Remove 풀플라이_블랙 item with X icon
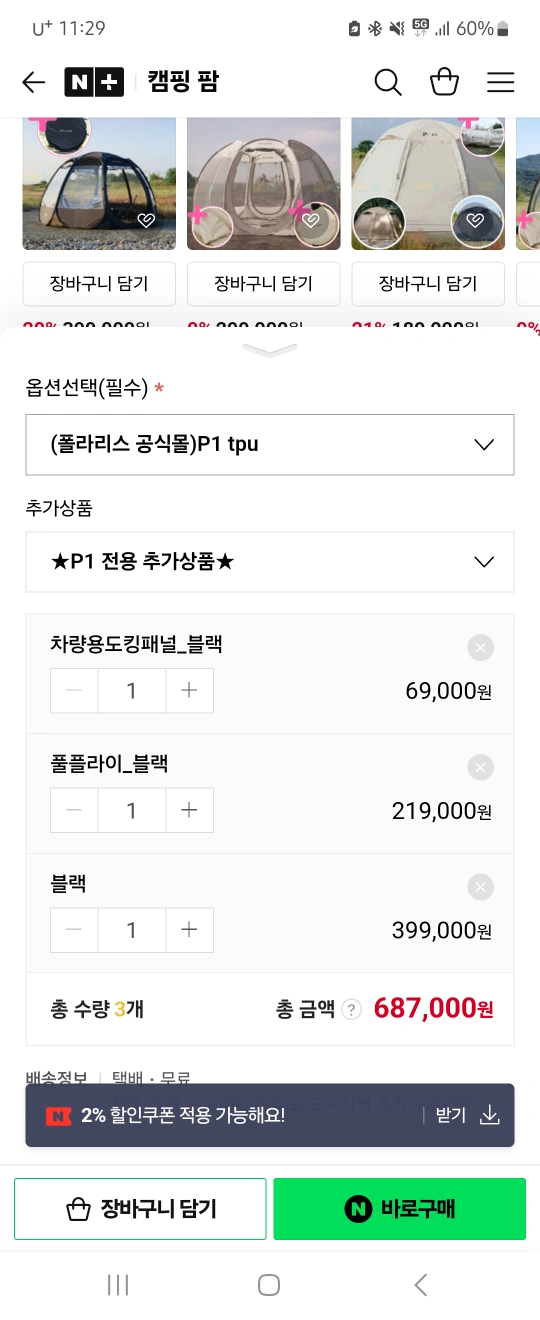The image size is (540, 1320). click(x=481, y=768)
